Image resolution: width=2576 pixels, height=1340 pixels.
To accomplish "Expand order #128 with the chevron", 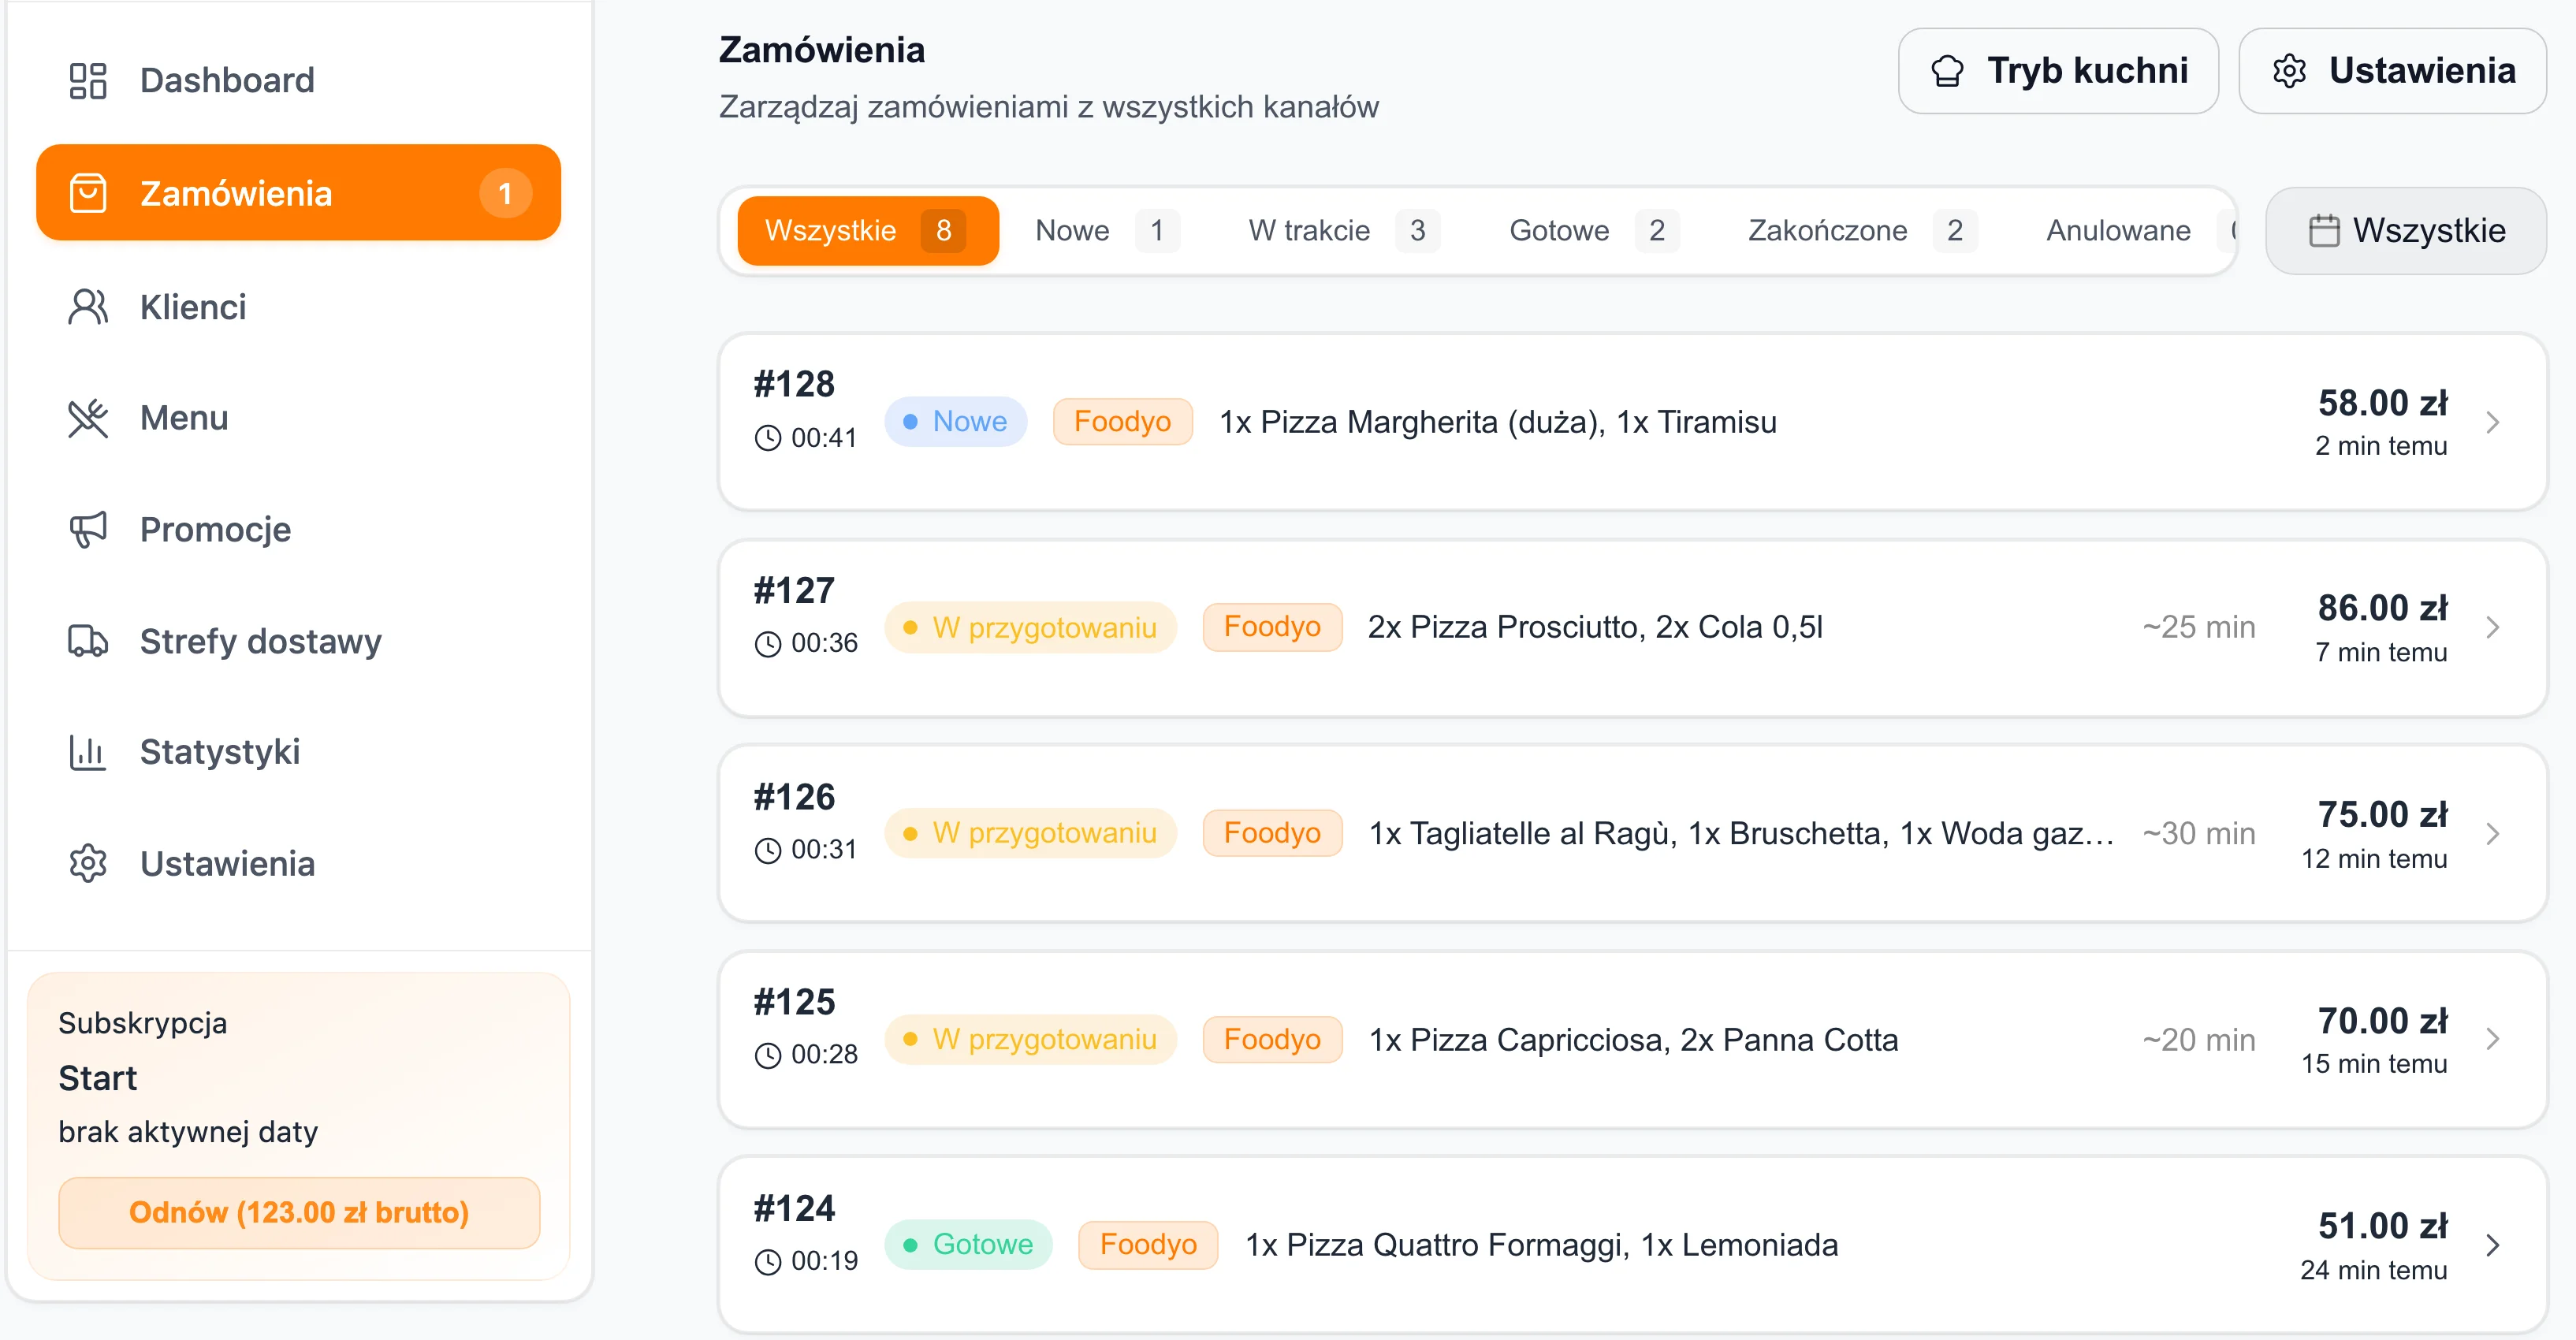I will pos(2493,423).
